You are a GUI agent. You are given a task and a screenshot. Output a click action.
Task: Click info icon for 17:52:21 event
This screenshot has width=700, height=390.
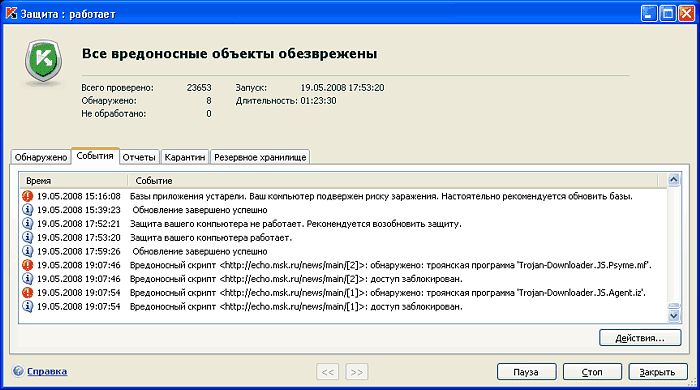pos(28,224)
